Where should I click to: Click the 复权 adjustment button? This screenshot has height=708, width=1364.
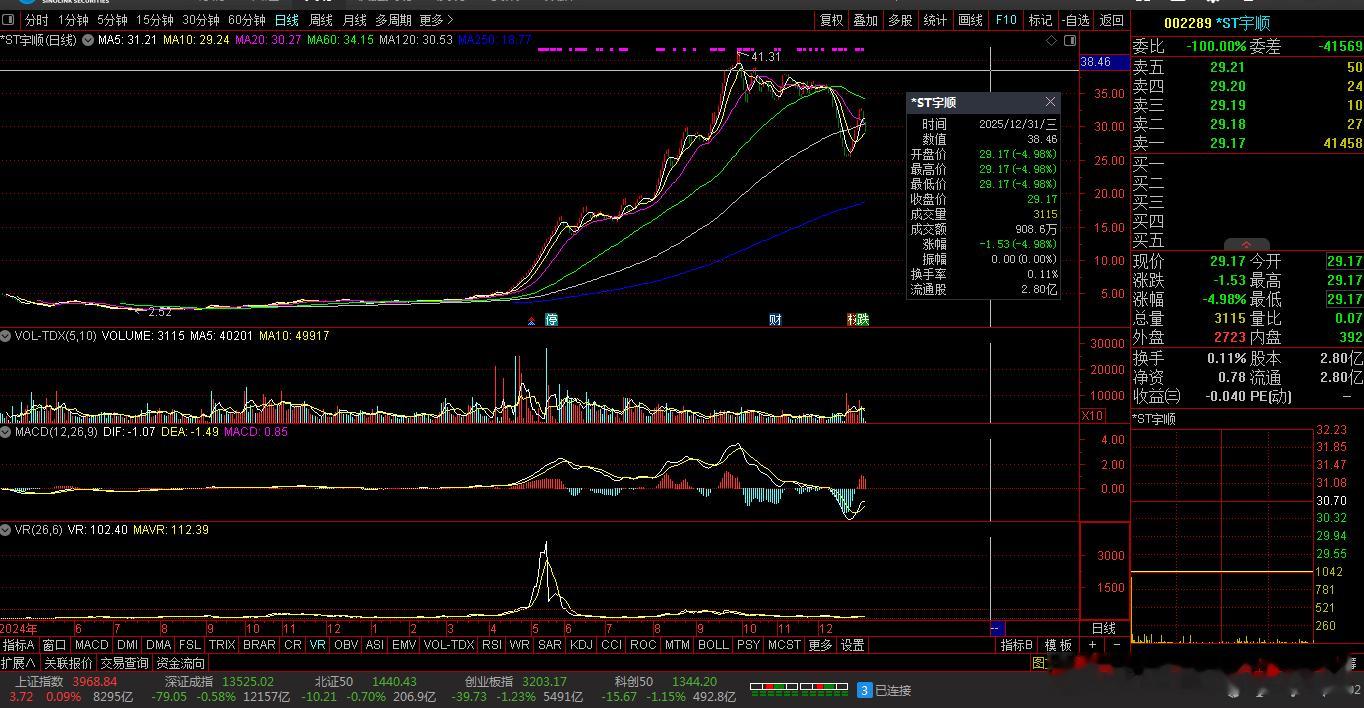point(832,20)
